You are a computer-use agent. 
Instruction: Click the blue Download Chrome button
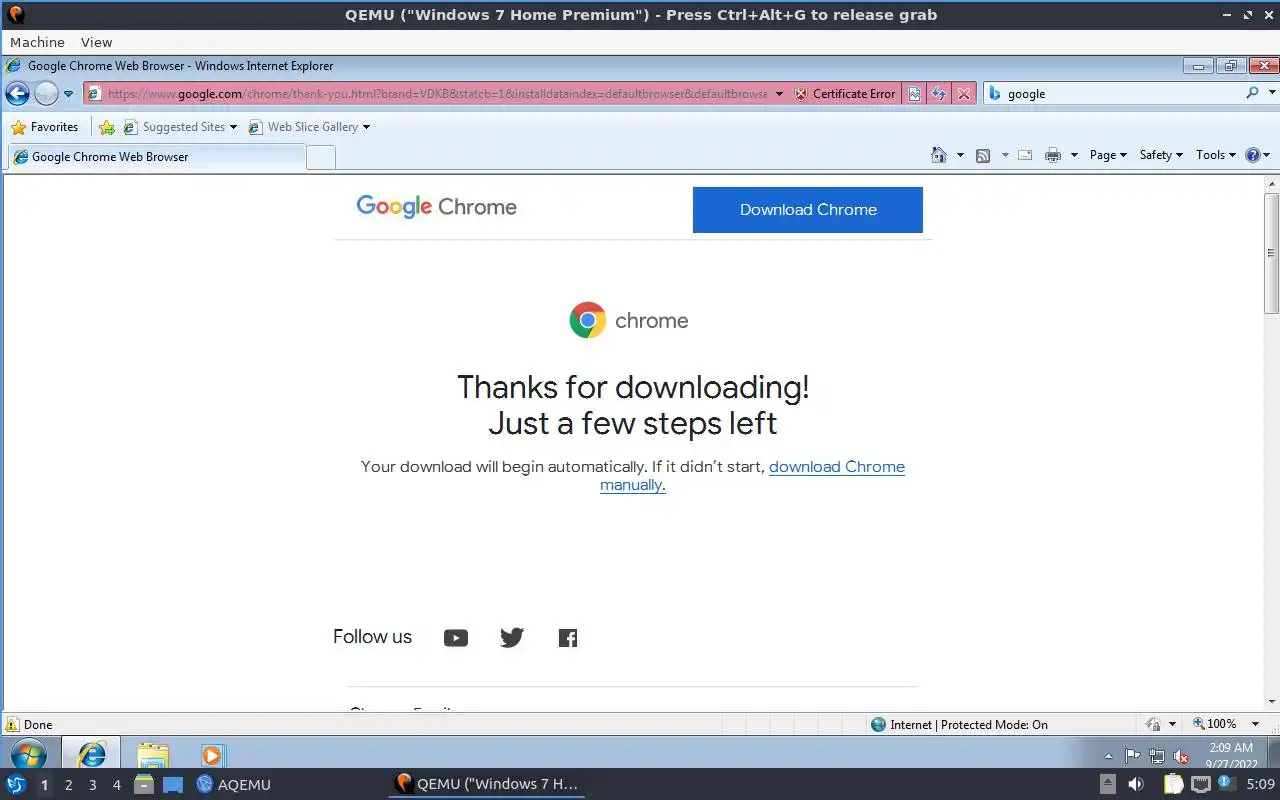pyautogui.click(x=808, y=210)
